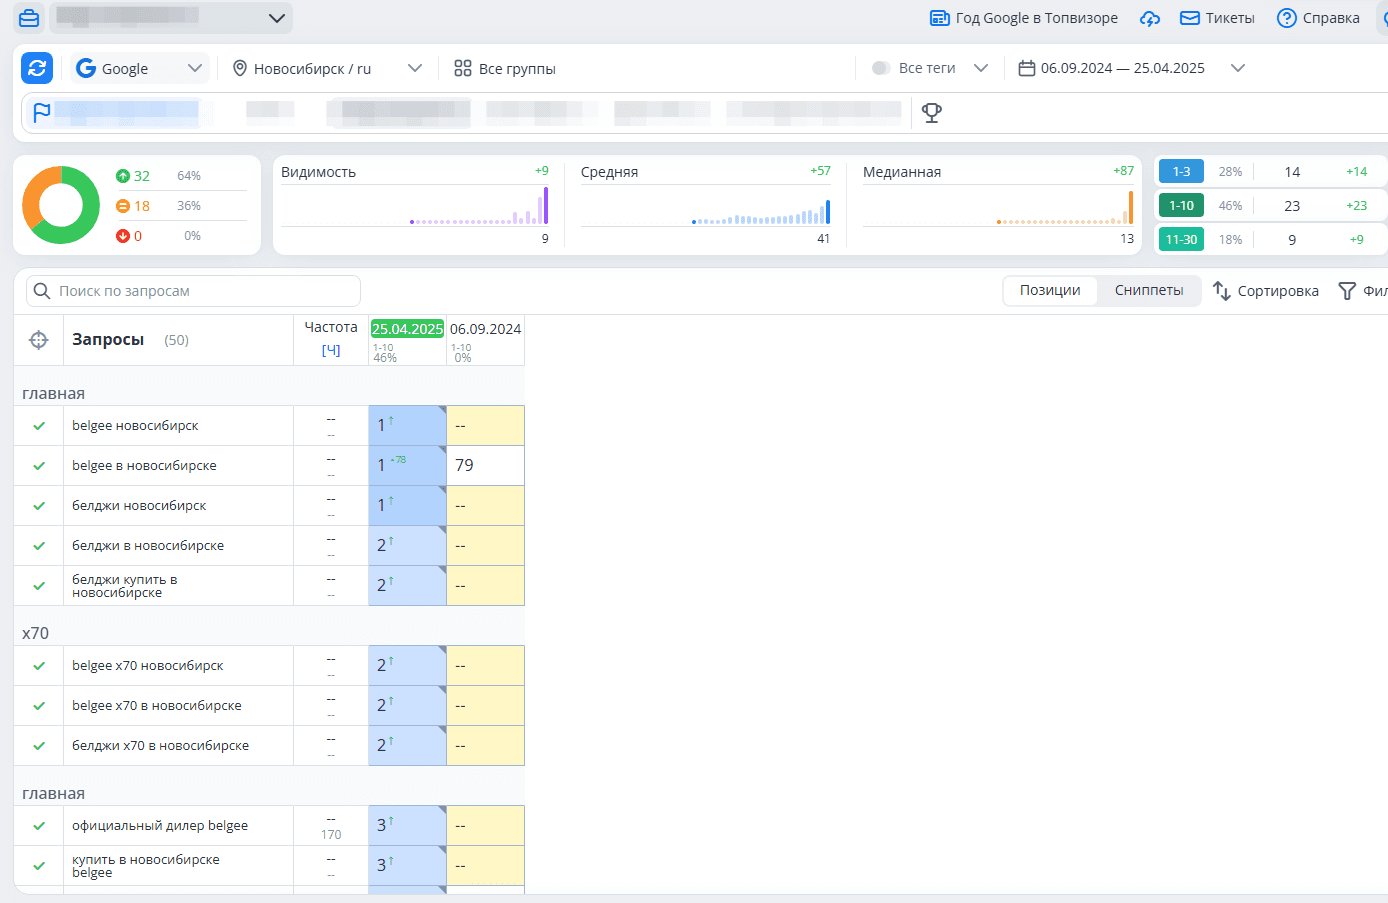Click frequency value 170
Screen dimensions: 1388x903
(331, 835)
